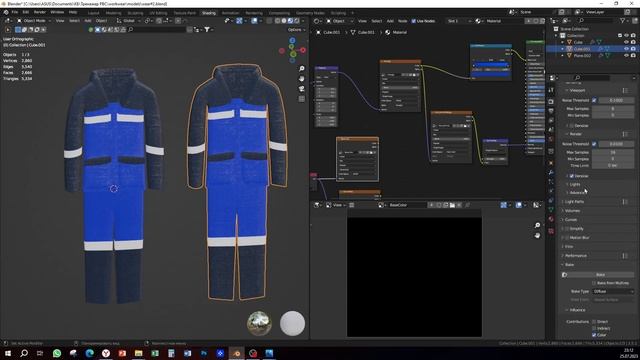The image size is (640, 360).
Task: Enable the Simplify checkbox
Action: (x=567, y=229)
